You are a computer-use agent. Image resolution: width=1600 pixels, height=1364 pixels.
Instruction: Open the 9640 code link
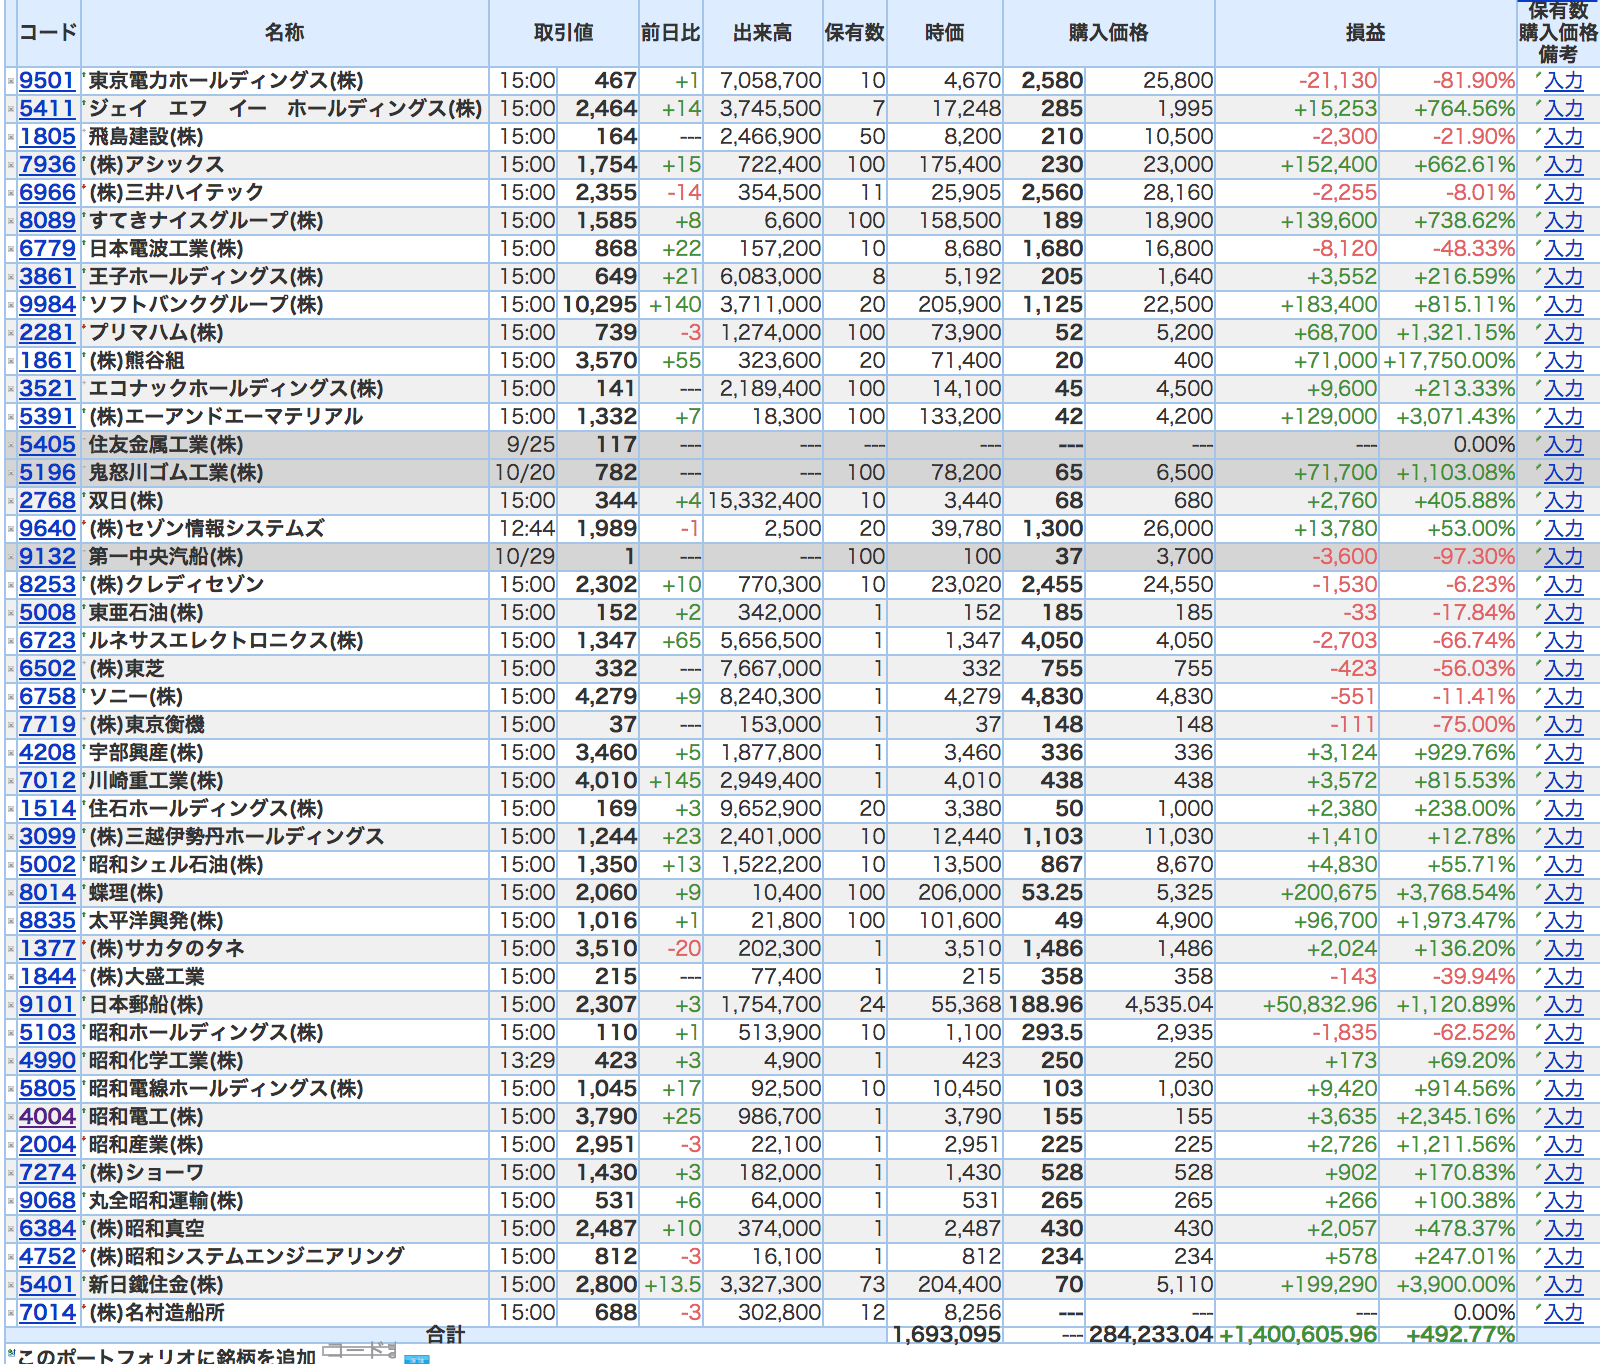[x=47, y=529]
